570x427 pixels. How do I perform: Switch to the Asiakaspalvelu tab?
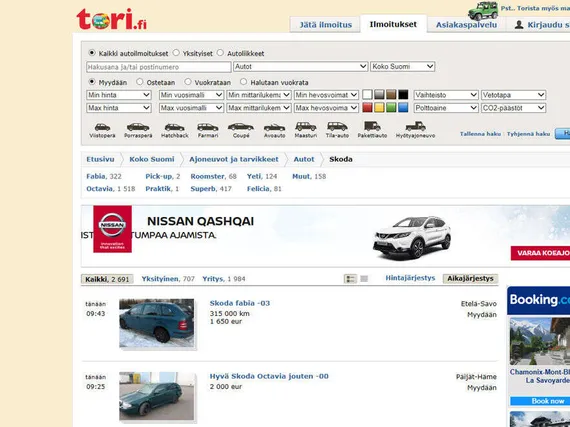pyautogui.click(x=466, y=25)
